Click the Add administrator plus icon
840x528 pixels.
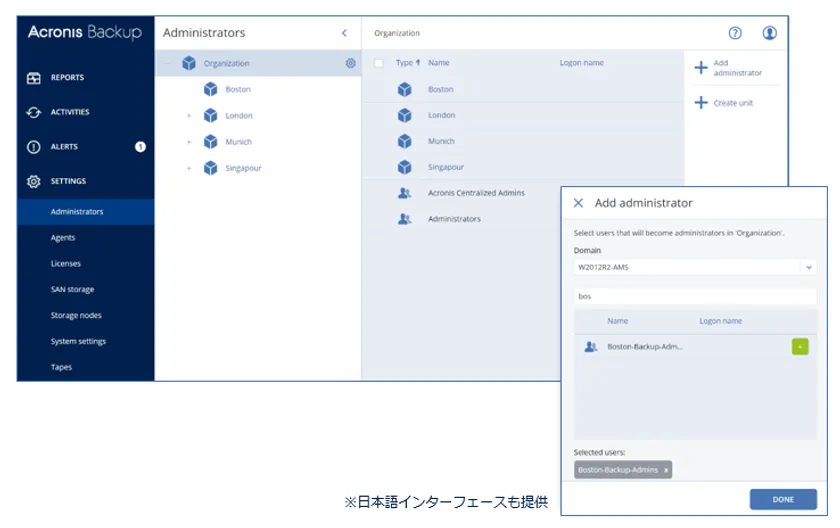click(x=700, y=68)
